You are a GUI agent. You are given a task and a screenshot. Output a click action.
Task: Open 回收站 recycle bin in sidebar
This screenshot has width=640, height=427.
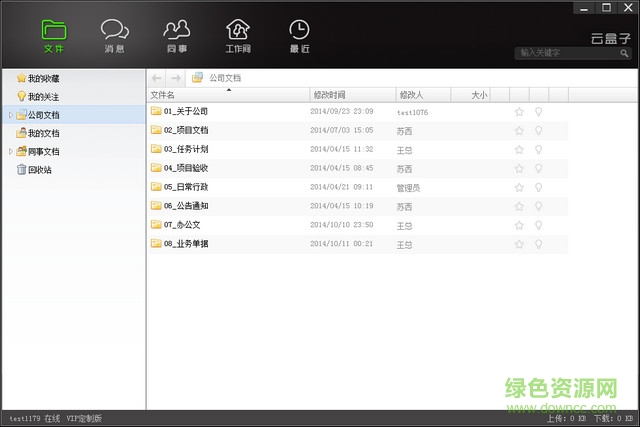click(40, 170)
